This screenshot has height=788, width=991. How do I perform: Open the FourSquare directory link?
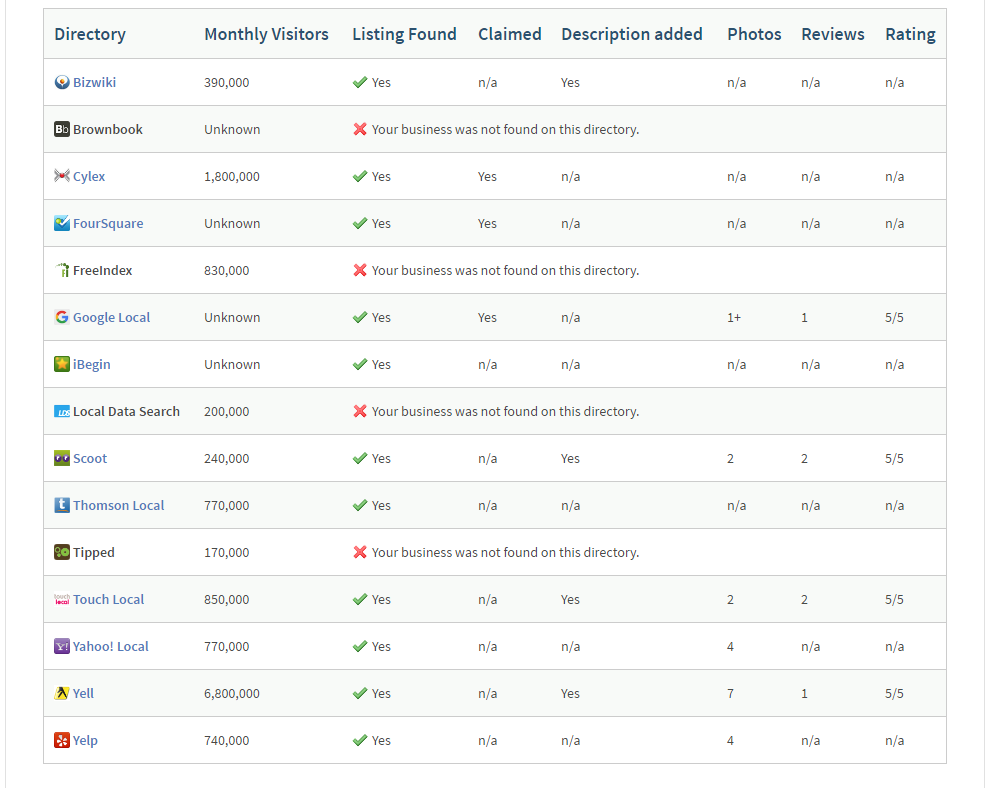(x=108, y=223)
